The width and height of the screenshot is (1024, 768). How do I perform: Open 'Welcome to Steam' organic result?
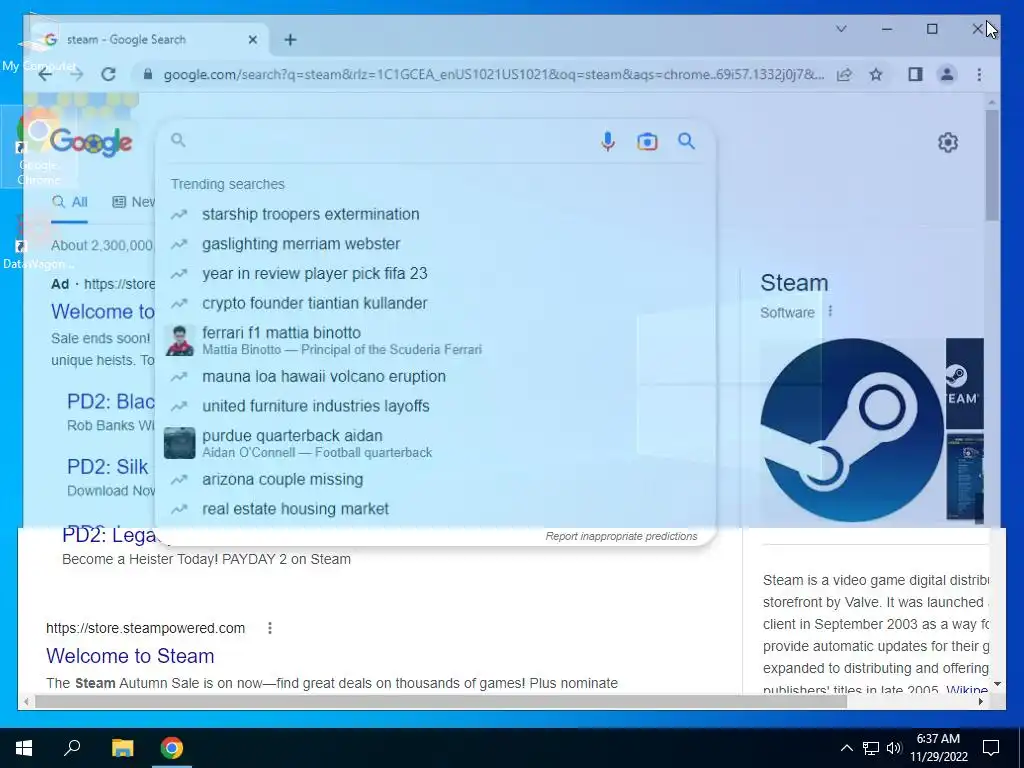(130, 656)
